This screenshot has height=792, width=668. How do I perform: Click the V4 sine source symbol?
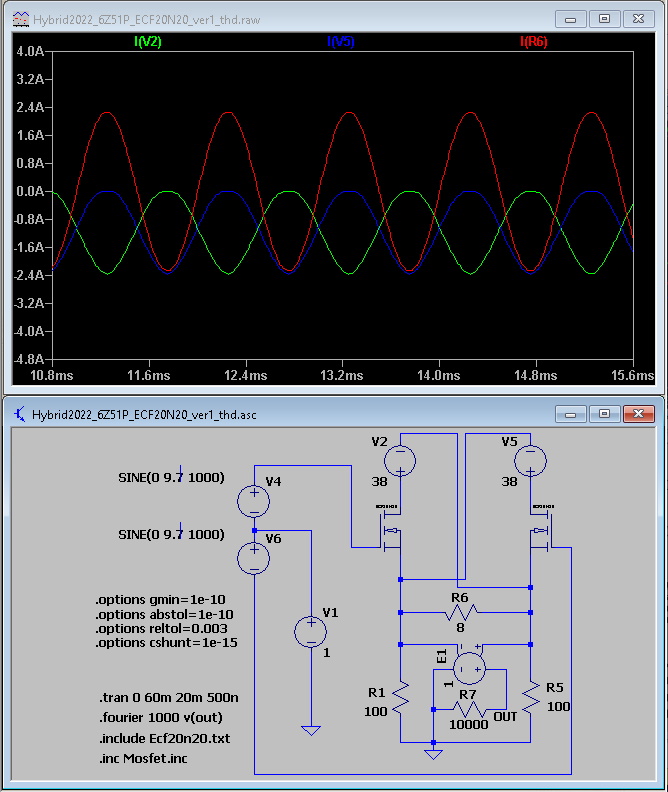point(254,499)
